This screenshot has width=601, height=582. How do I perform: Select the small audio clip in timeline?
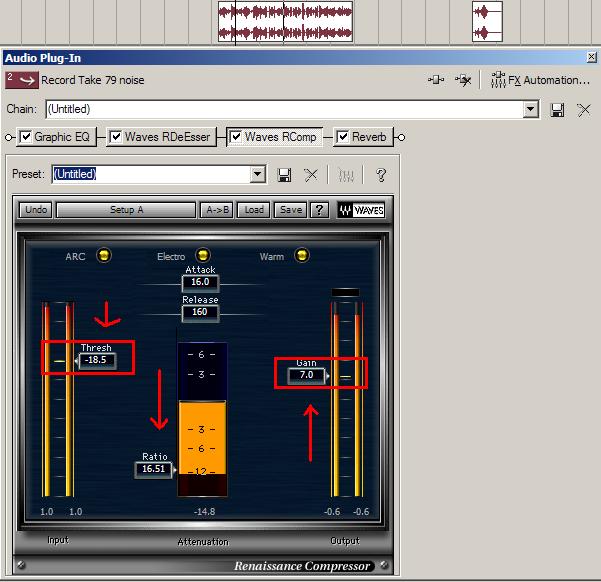pos(487,22)
